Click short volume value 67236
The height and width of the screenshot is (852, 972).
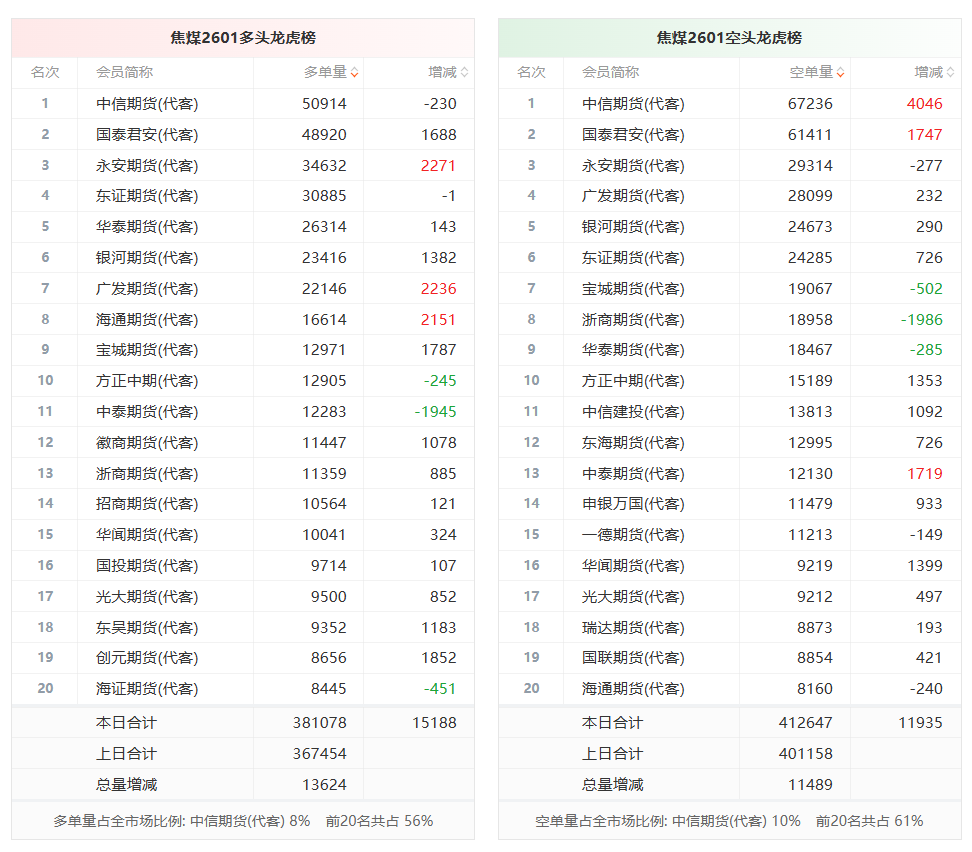pyautogui.click(x=810, y=104)
